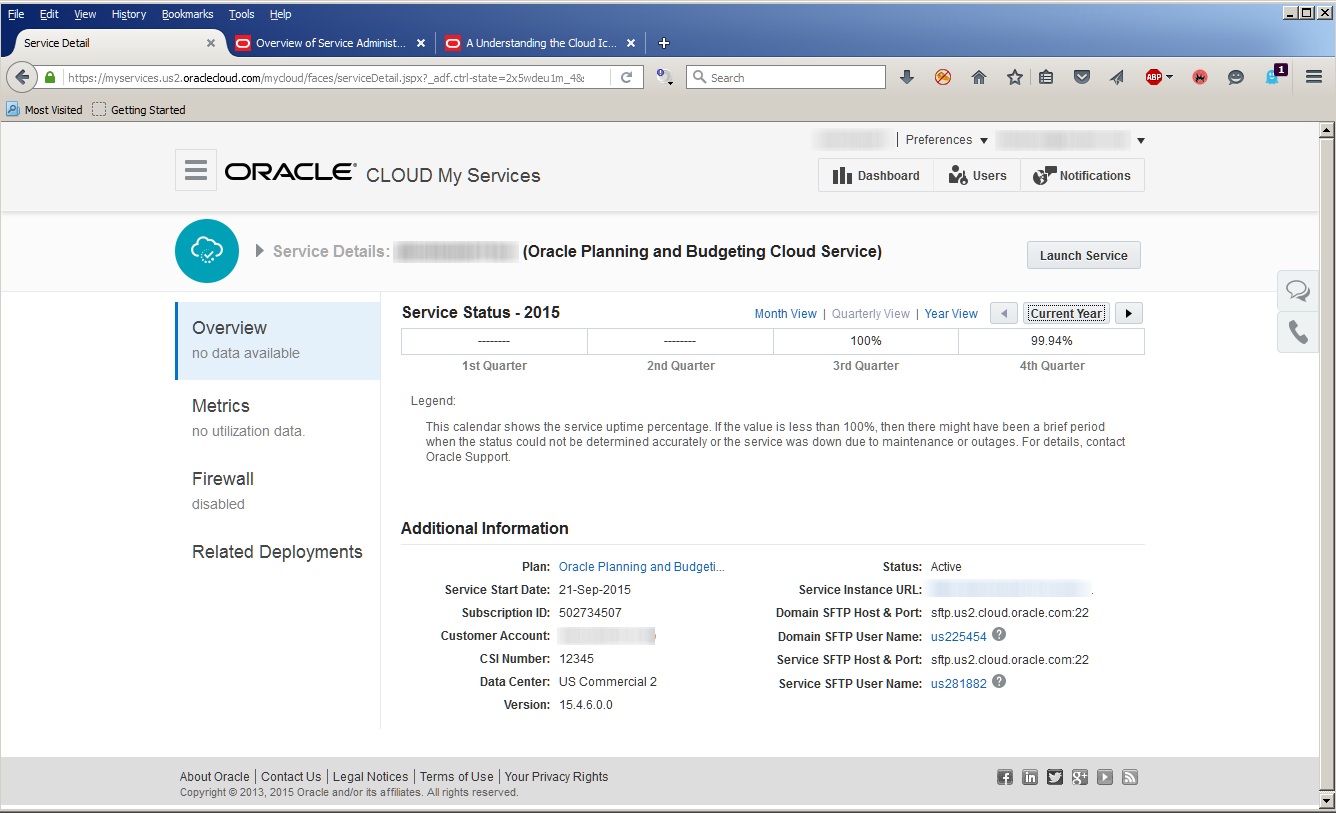Open Oracle's YouTube icon
The width and height of the screenshot is (1336, 813).
(1105, 777)
